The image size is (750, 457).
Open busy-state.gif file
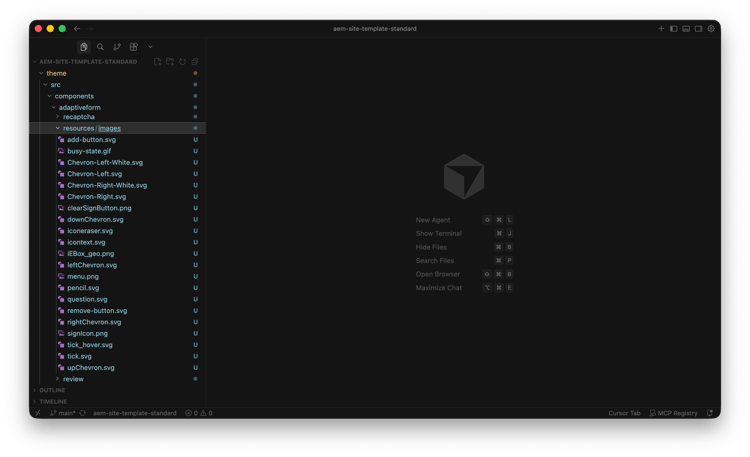(x=89, y=151)
